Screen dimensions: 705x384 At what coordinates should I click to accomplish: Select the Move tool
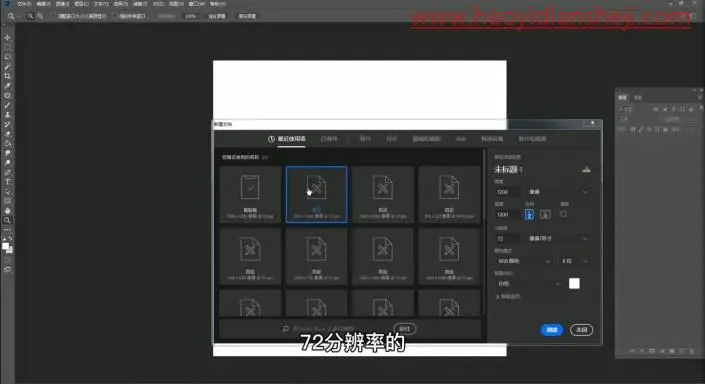7,38
